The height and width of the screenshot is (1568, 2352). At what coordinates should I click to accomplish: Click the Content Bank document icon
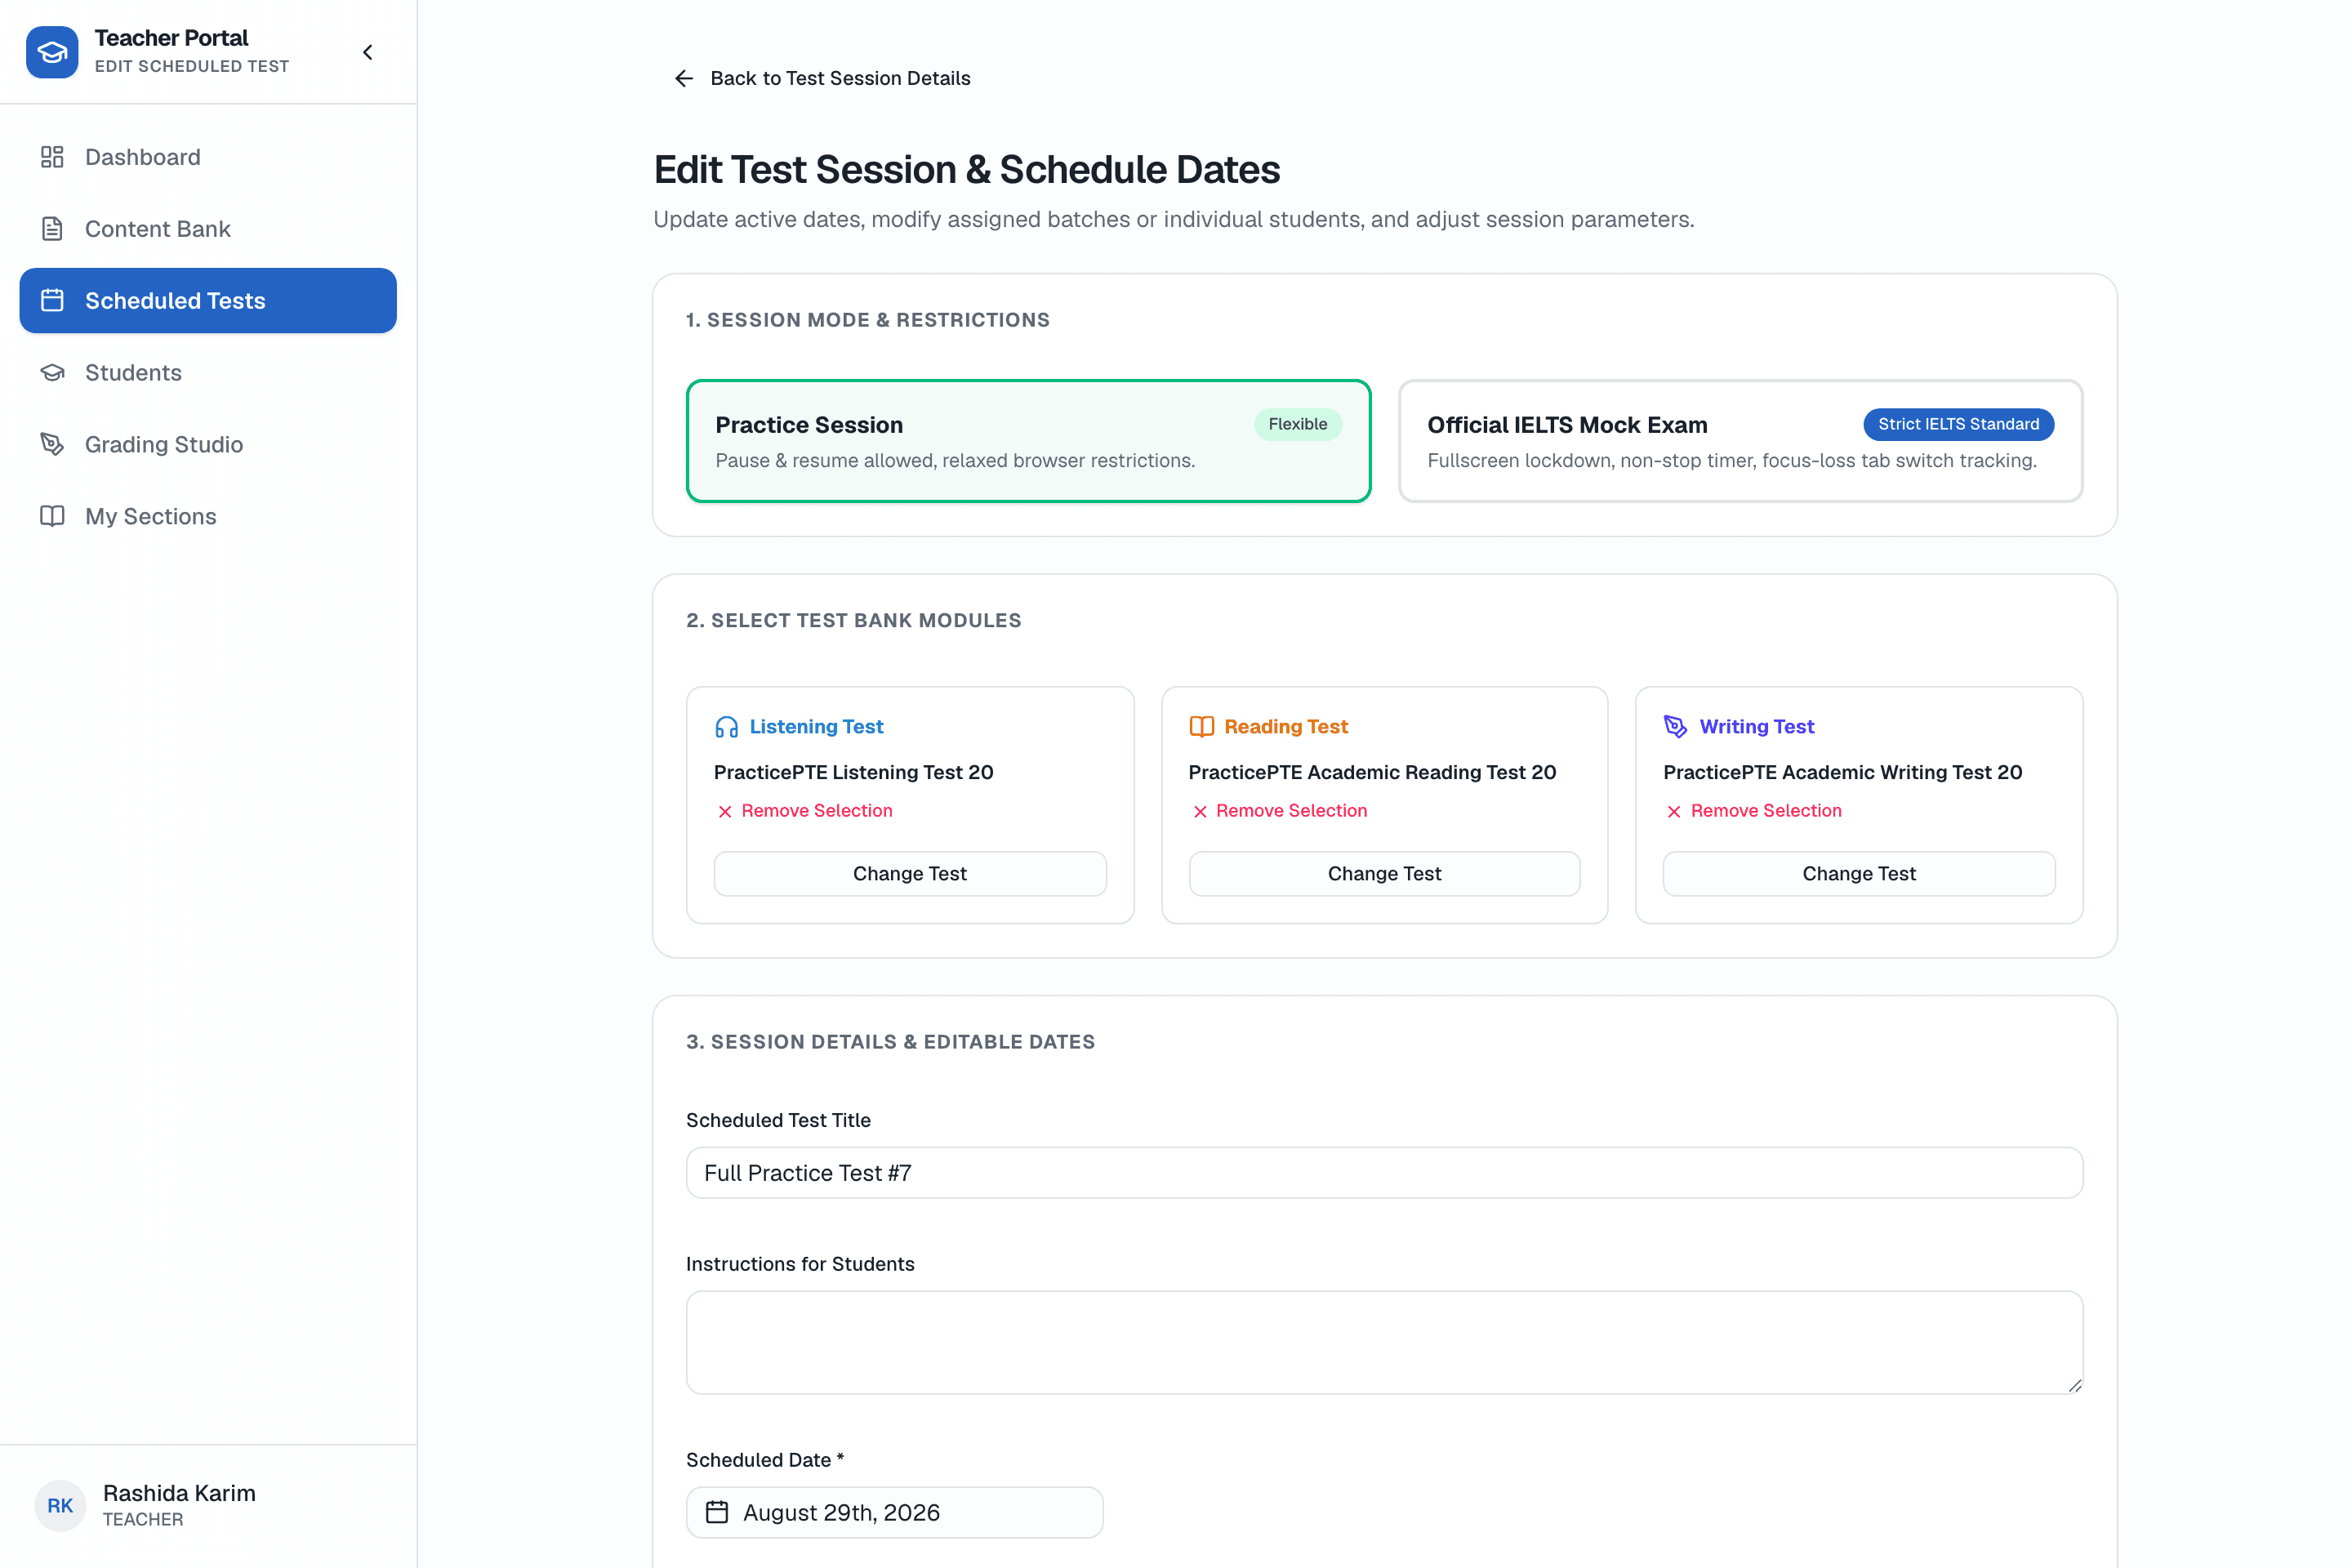[52, 229]
